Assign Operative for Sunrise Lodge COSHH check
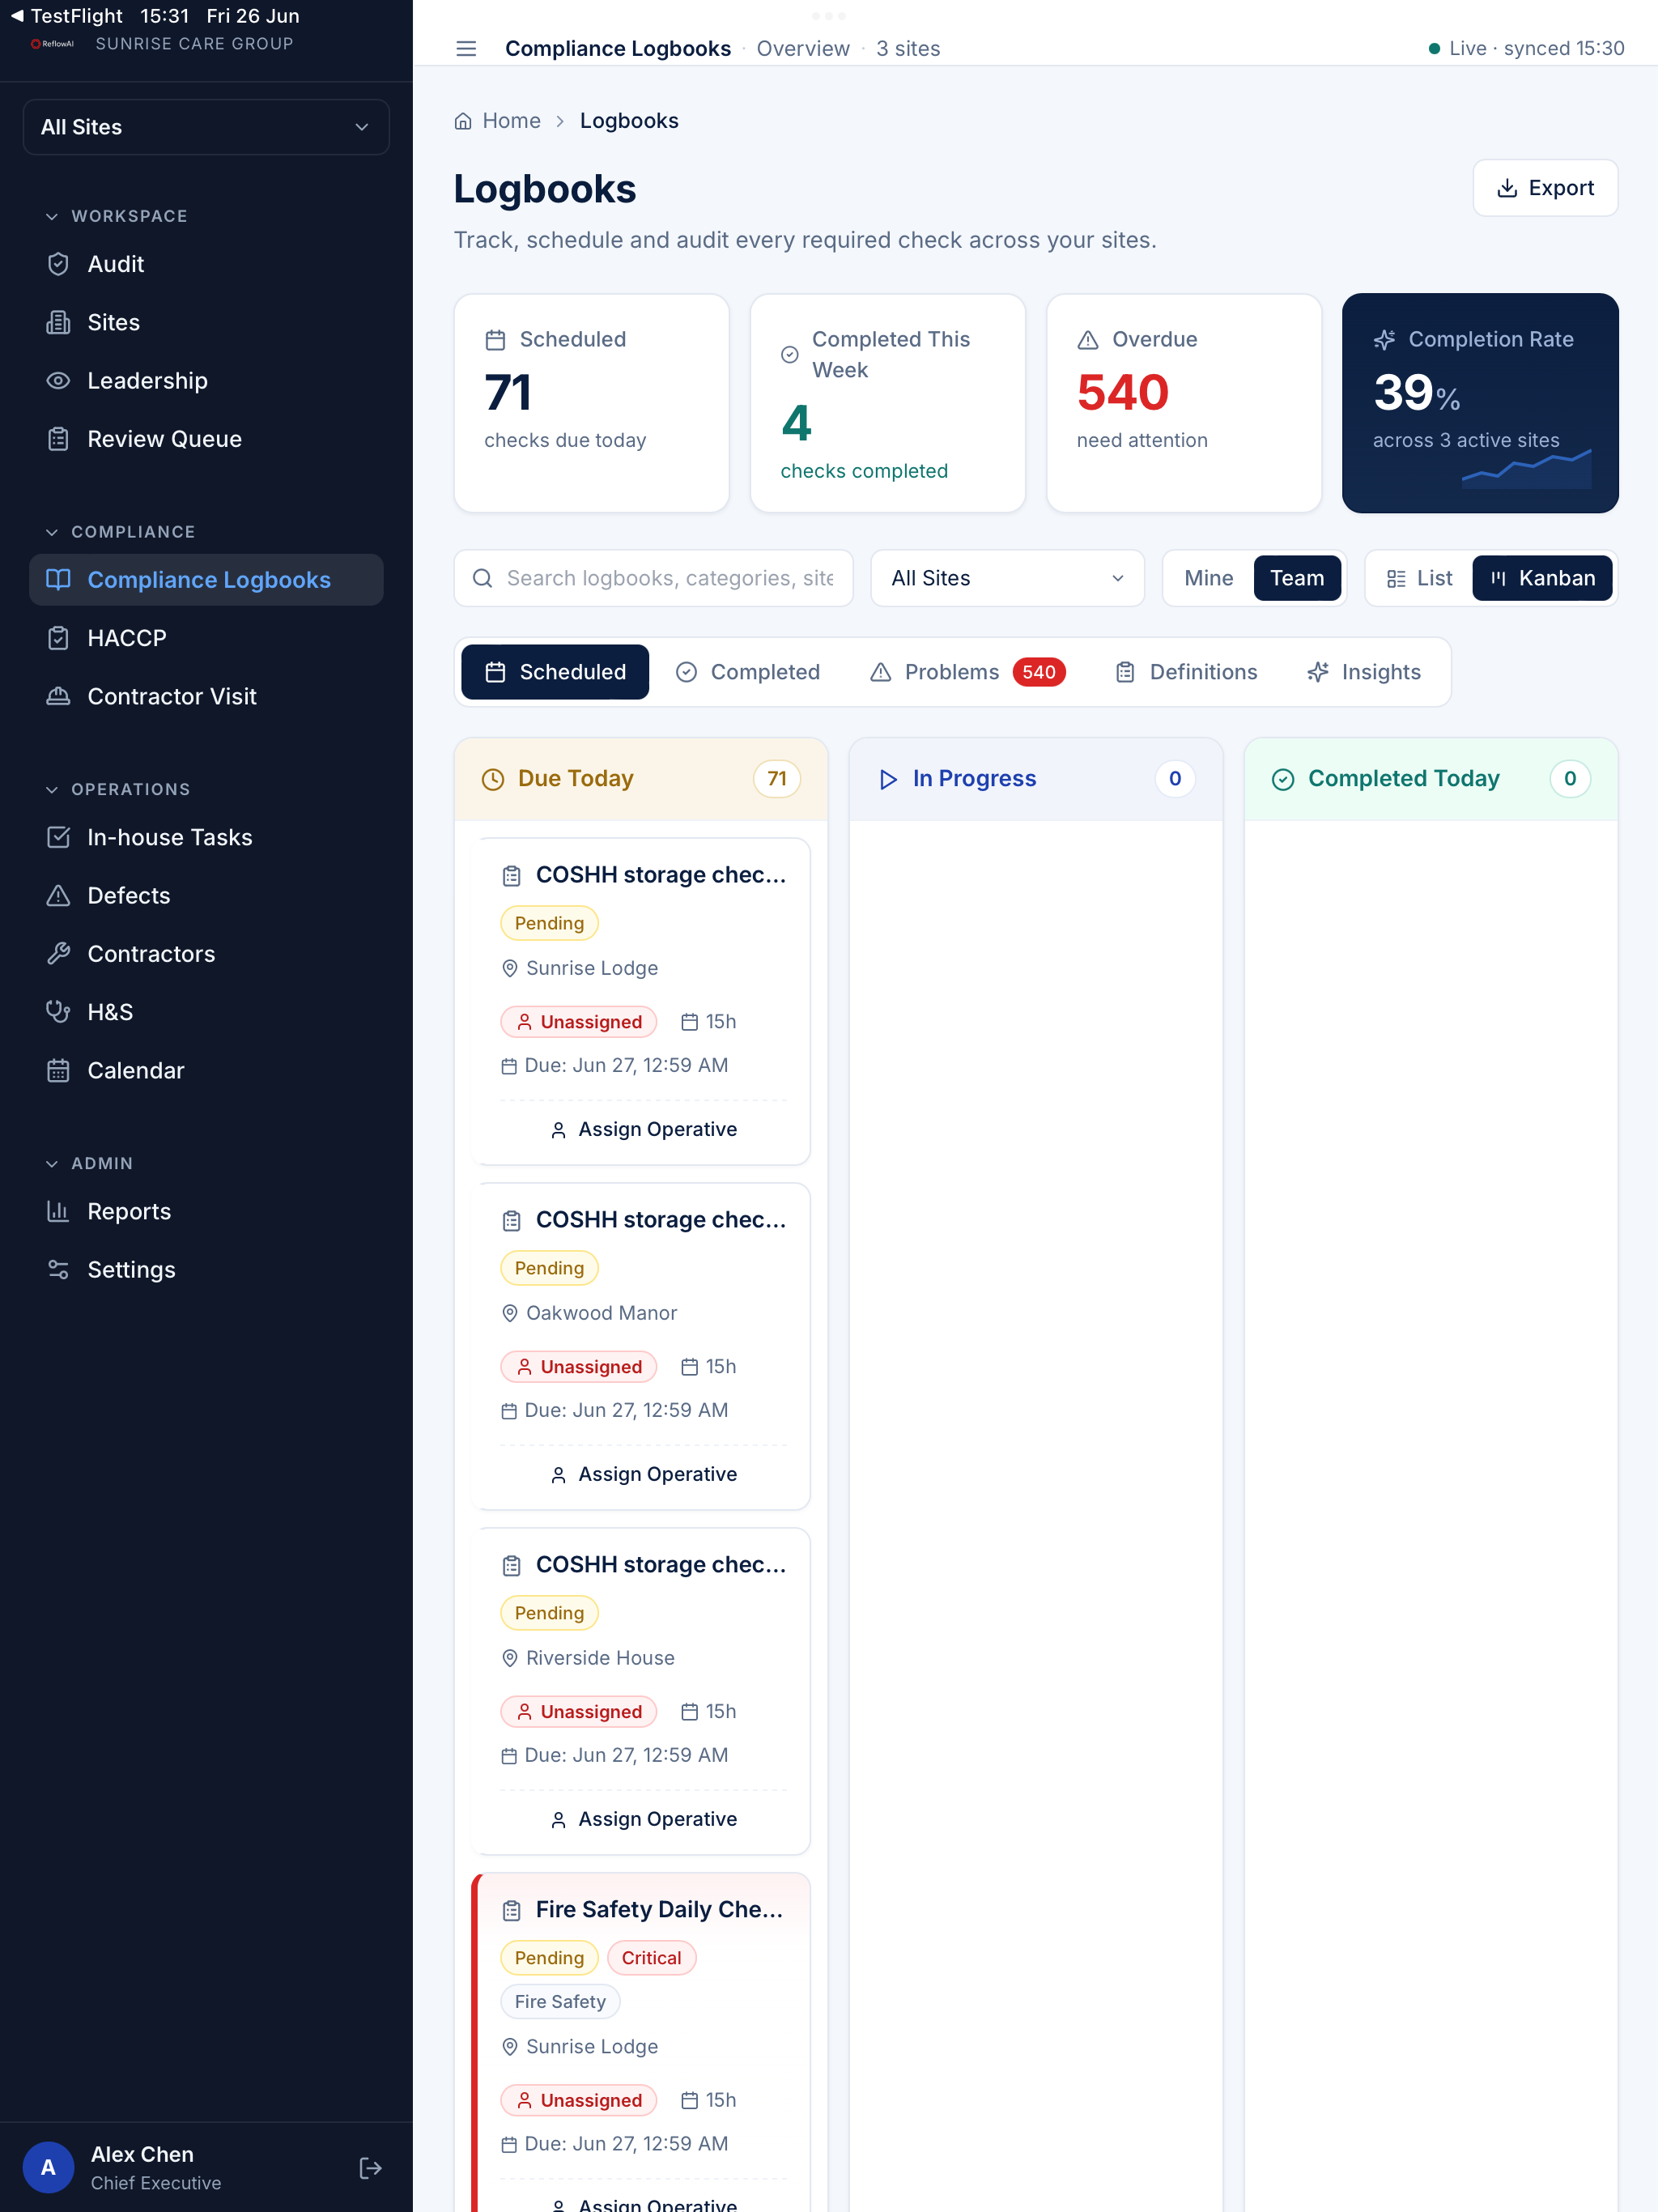Screen dimensions: 1658x2212 [x=643, y=1129]
